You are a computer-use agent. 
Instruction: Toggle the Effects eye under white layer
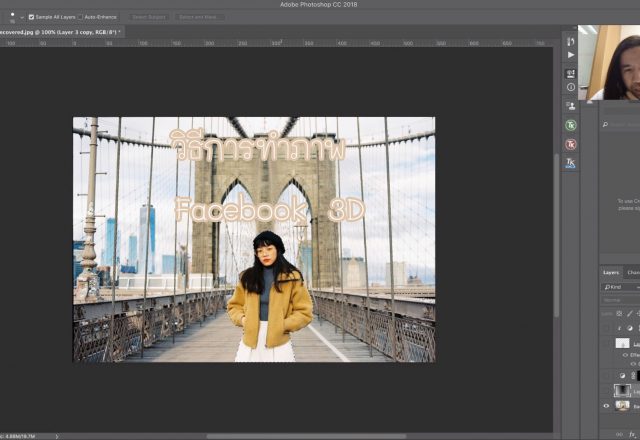click(625, 355)
